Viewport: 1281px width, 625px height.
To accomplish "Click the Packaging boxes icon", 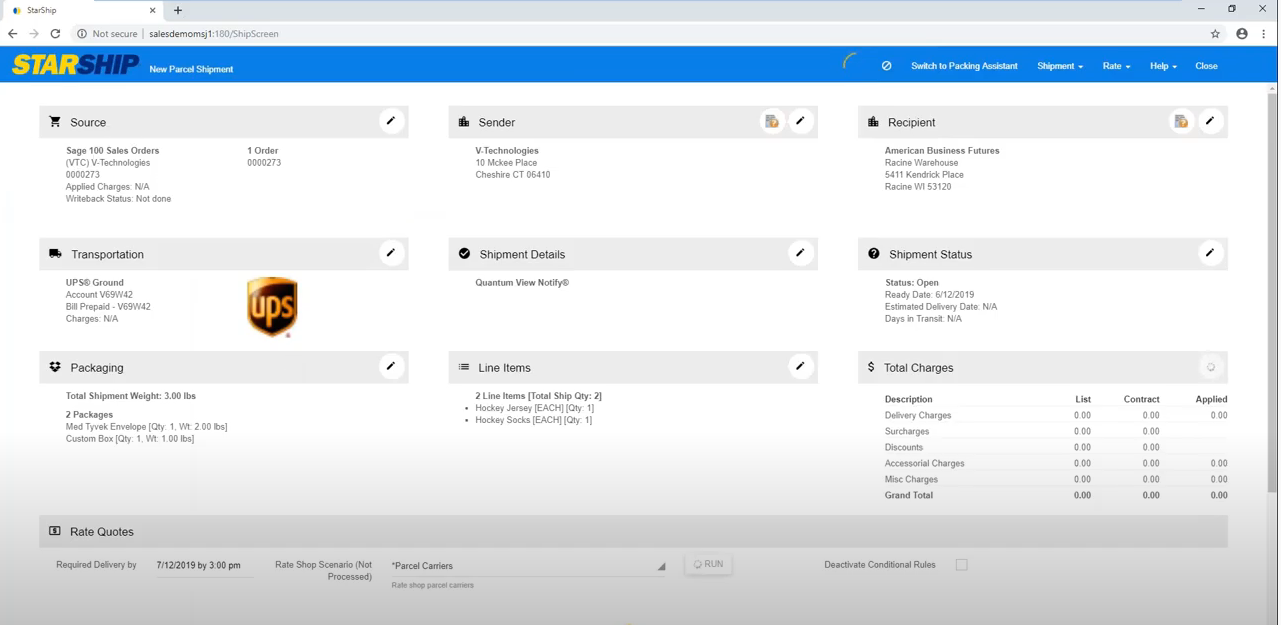I will [x=55, y=367].
